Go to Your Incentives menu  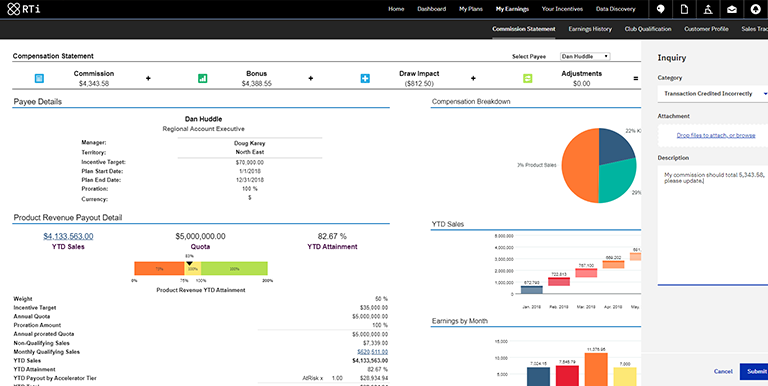[562, 9]
